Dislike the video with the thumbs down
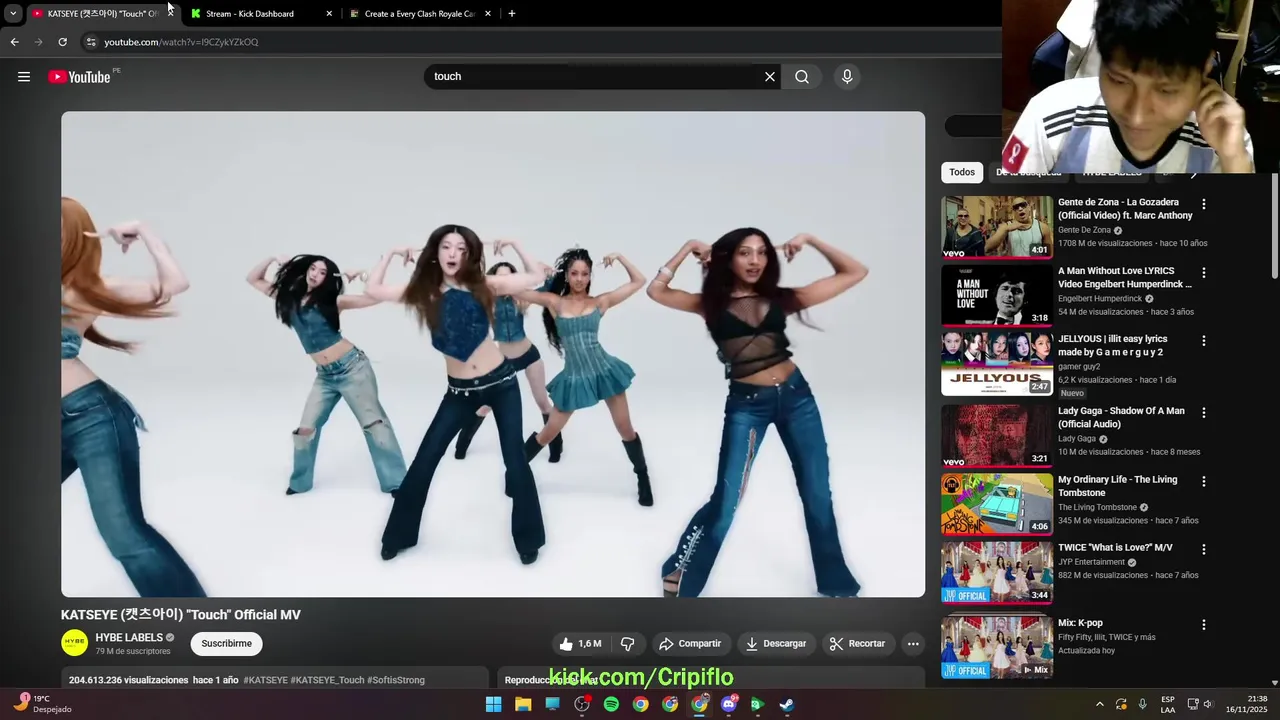Image resolution: width=1280 pixels, height=720 pixels. (x=628, y=644)
